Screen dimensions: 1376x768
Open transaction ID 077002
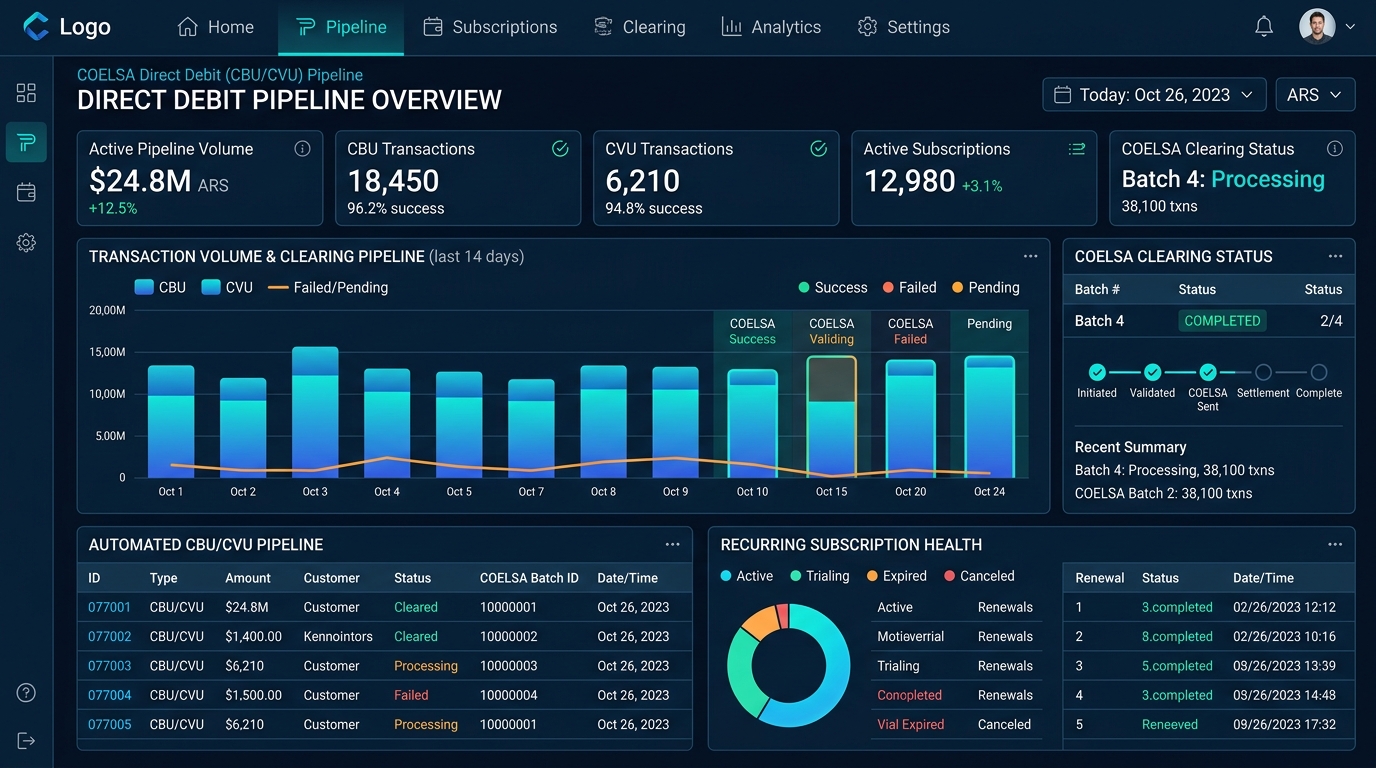point(109,636)
